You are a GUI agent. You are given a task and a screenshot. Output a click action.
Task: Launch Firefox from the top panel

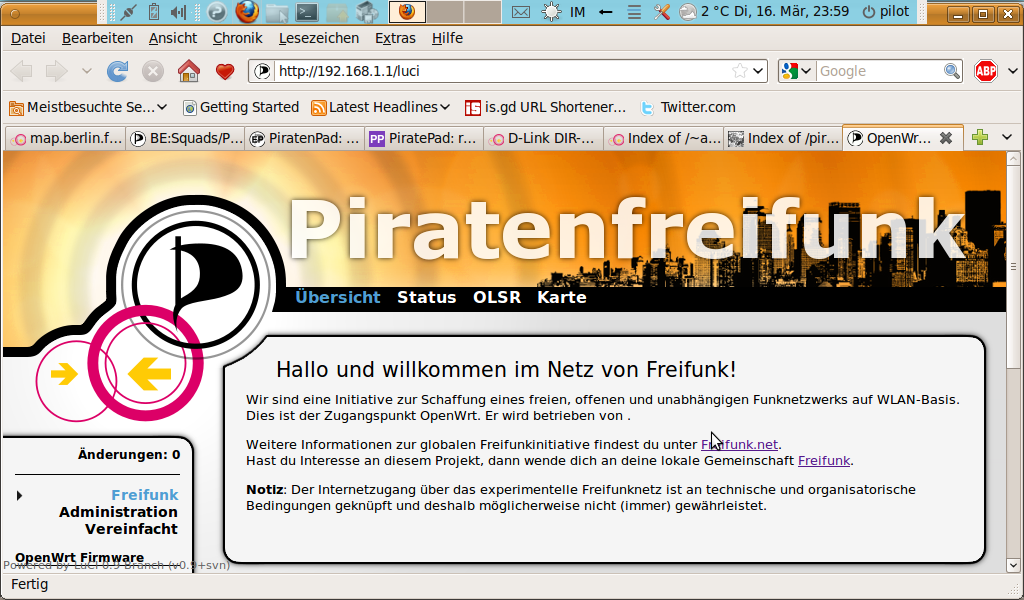tap(247, 12)
